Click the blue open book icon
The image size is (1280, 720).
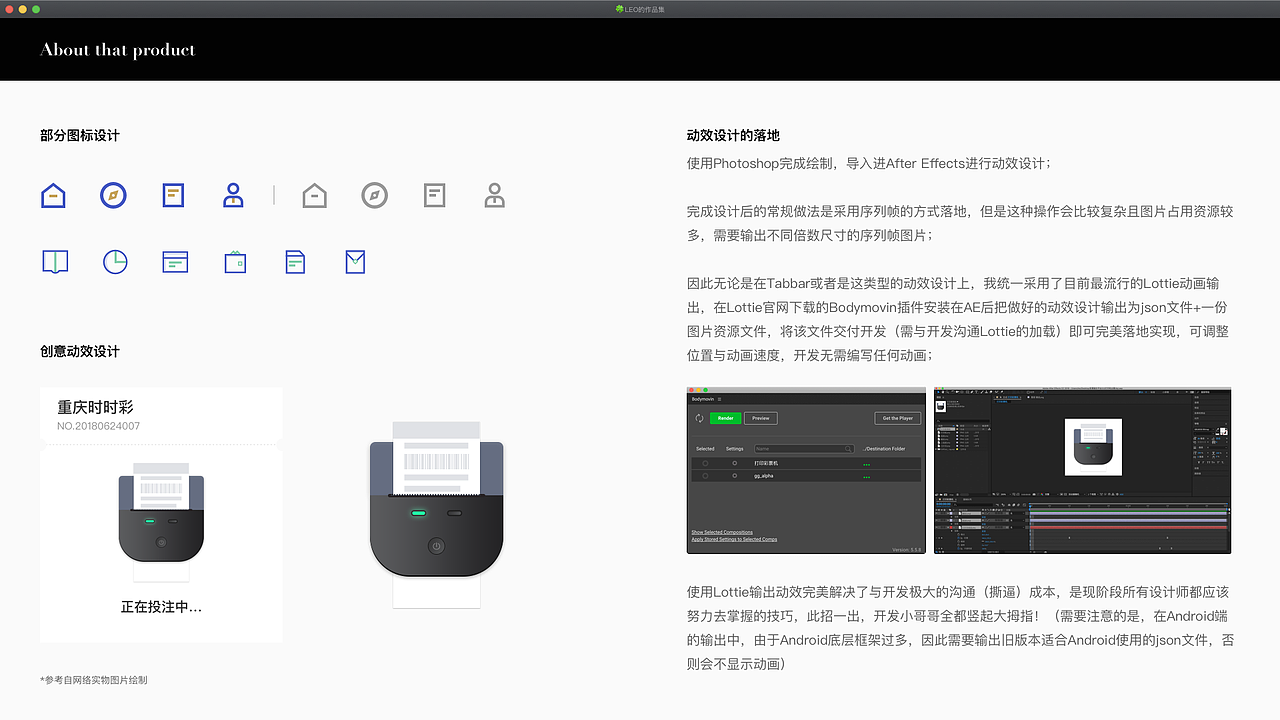pos(55,262)
